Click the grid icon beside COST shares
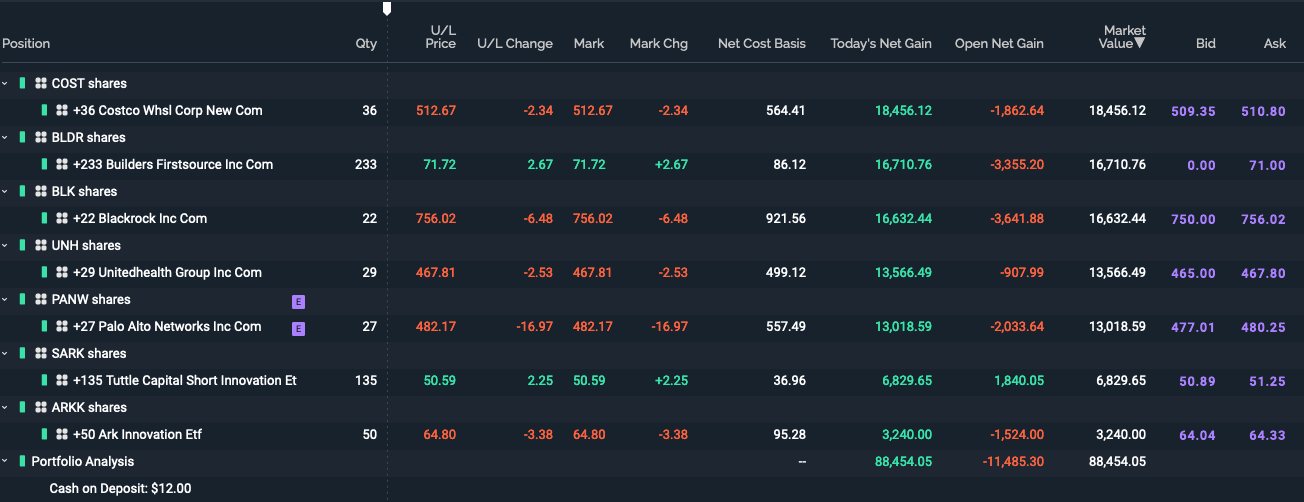This screenshot has width=1304, height=502. (x=41, y=83)
